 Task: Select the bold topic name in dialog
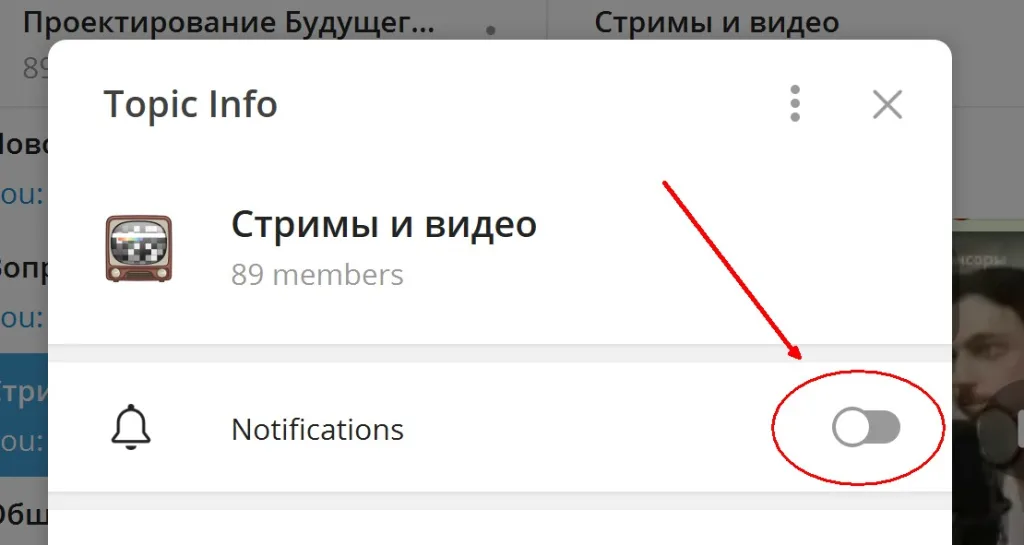(x=384, y=225)
